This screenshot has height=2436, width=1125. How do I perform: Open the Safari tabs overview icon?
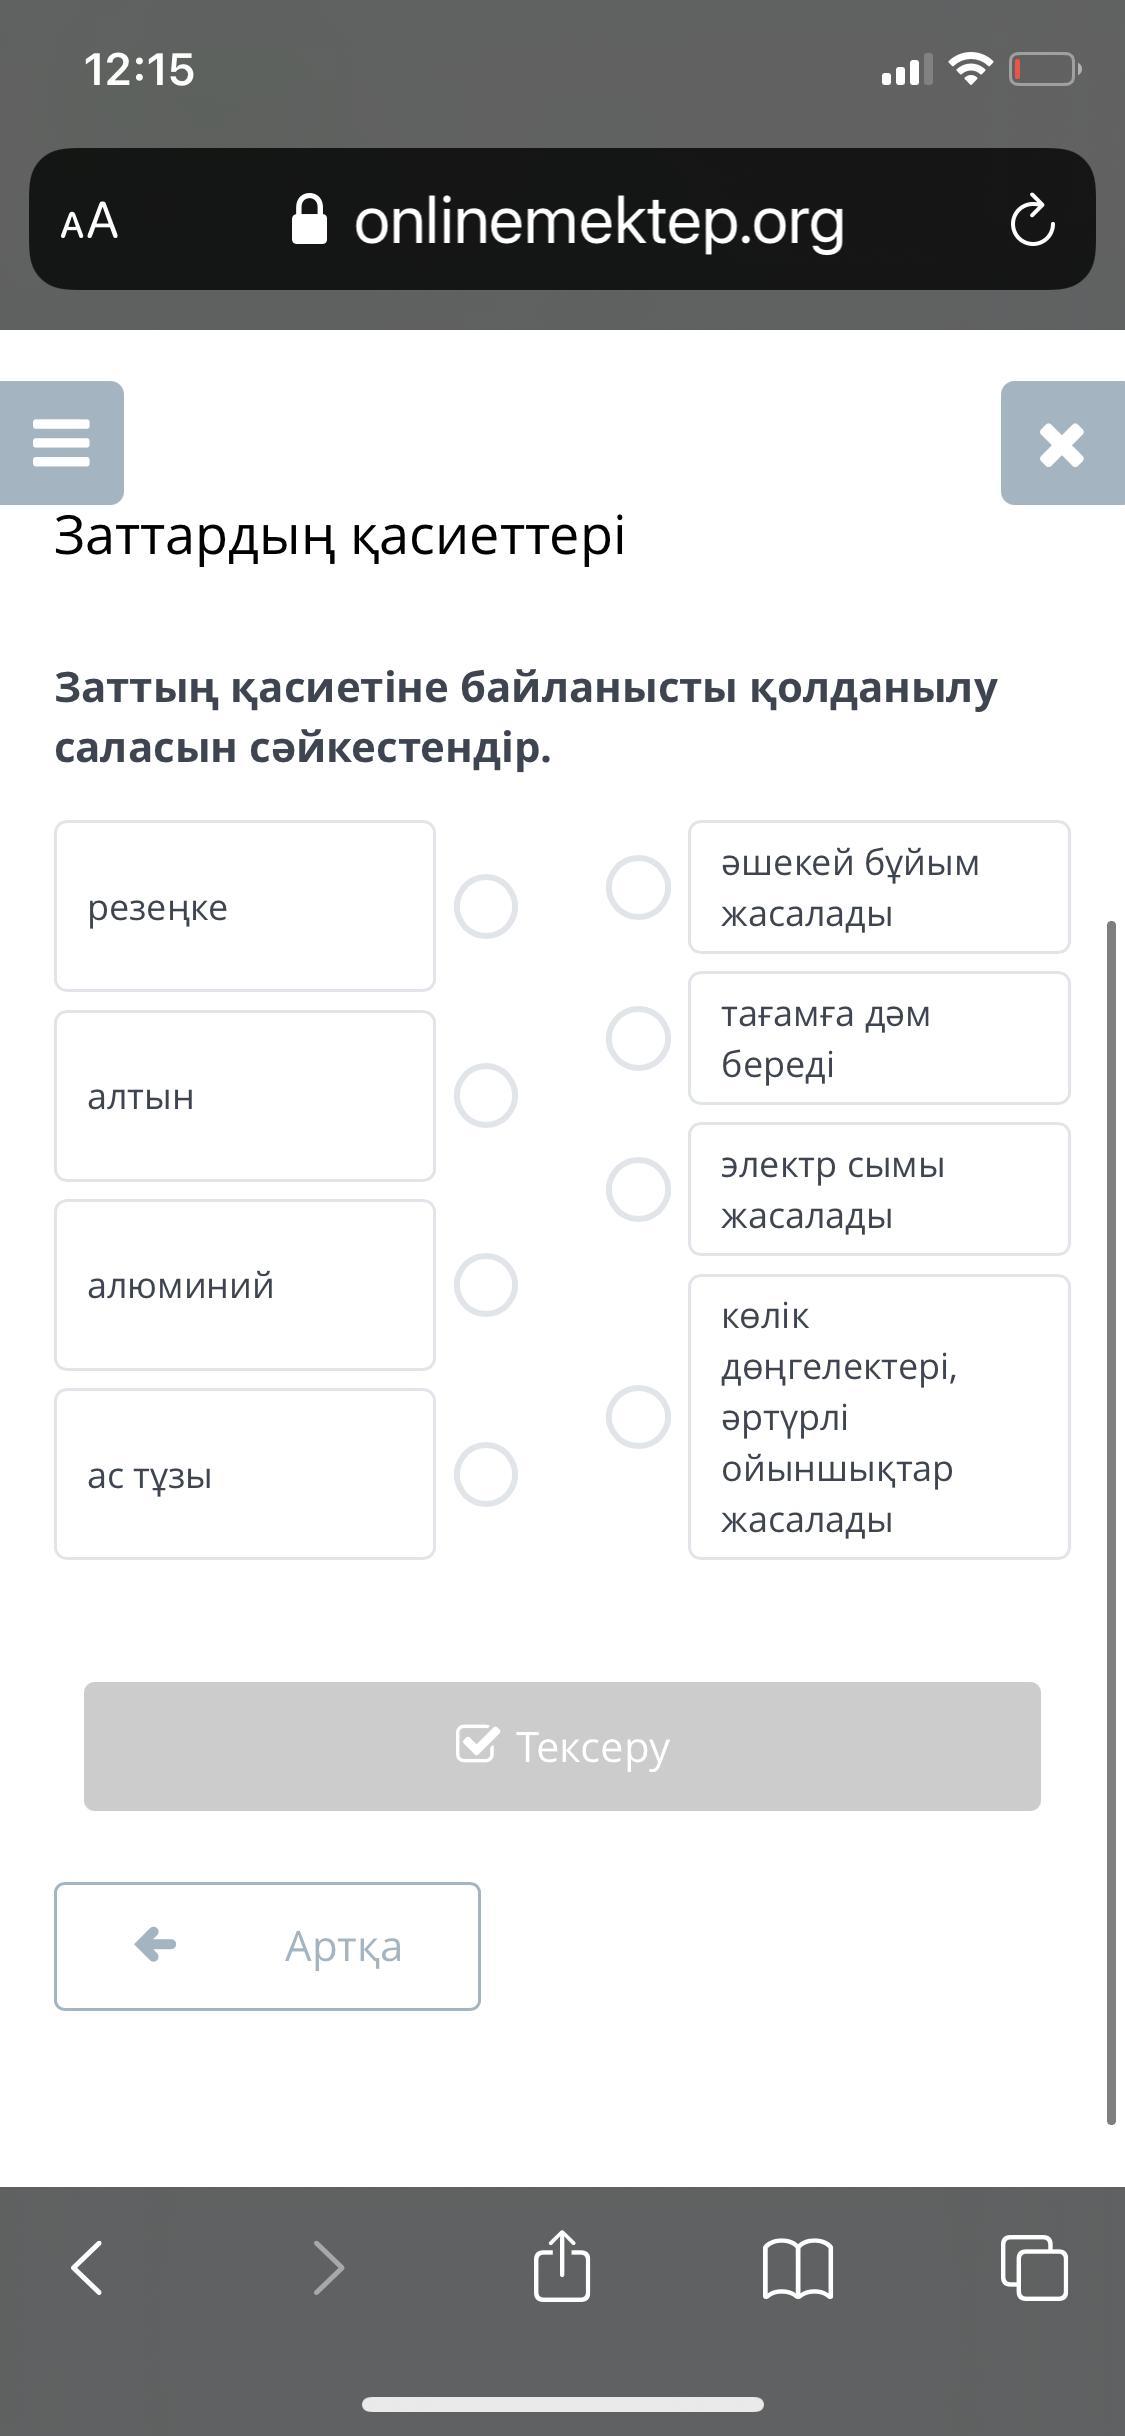click(1034, 2266)
